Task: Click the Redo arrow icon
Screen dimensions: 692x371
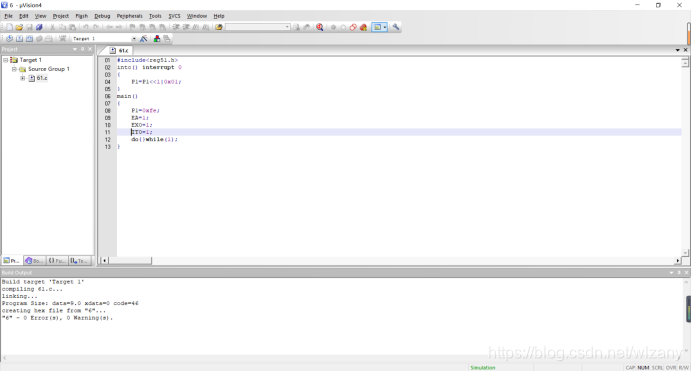Action: (x=96, y=27)
